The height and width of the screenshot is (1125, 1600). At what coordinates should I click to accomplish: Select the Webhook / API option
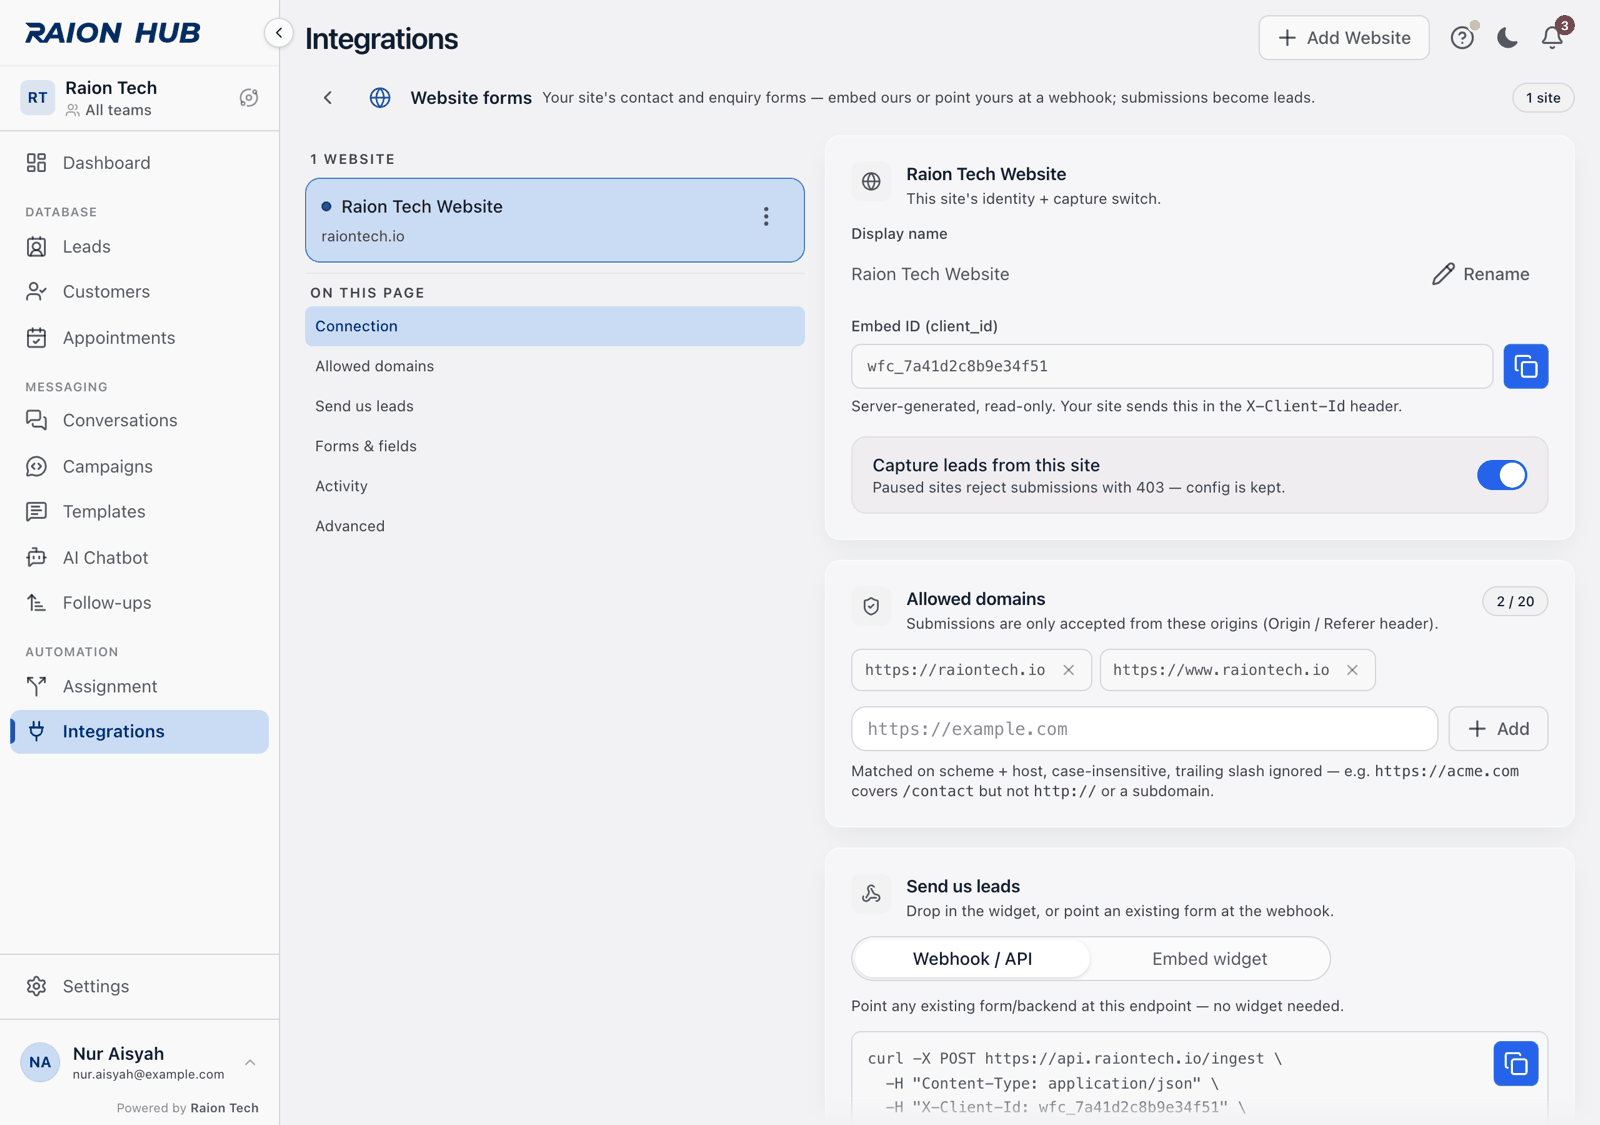pyautogui.click(x=972, y=959)
